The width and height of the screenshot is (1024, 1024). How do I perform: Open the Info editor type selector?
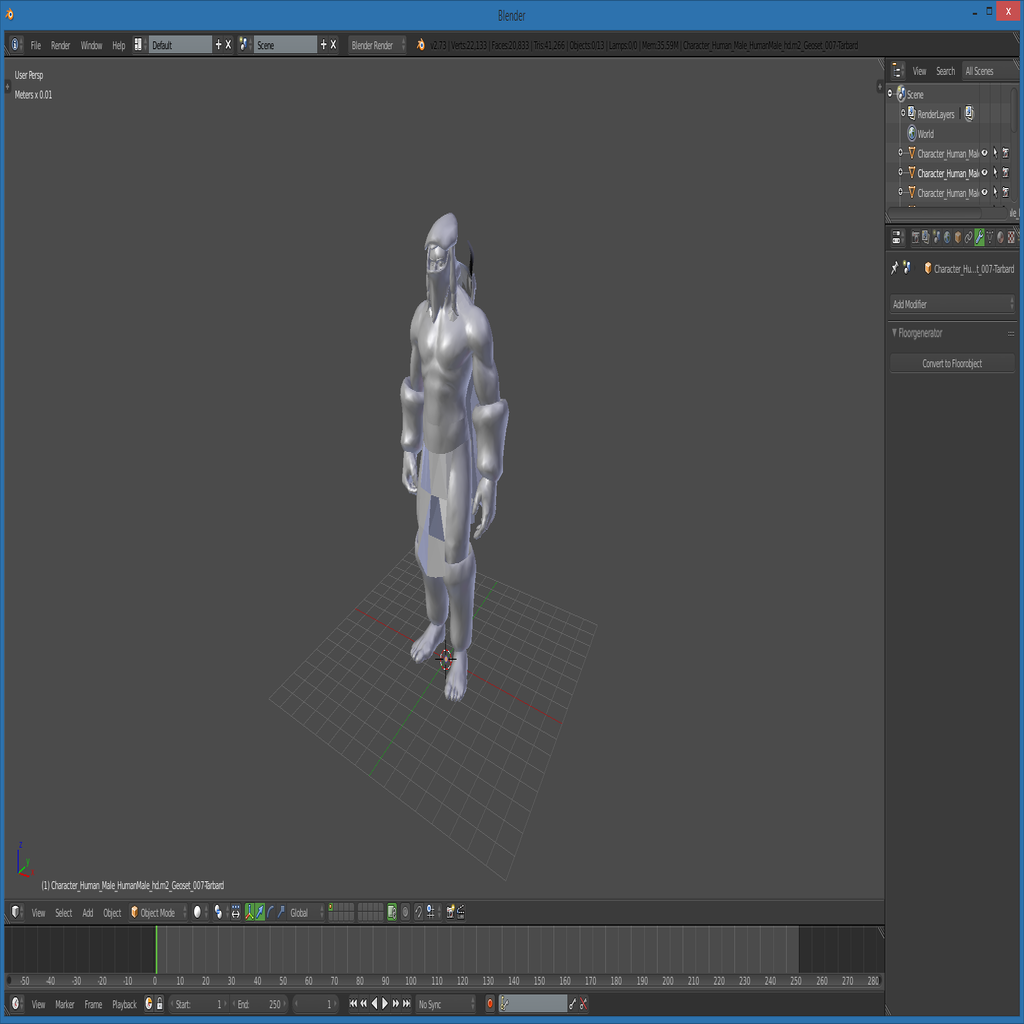pos(16,44)
